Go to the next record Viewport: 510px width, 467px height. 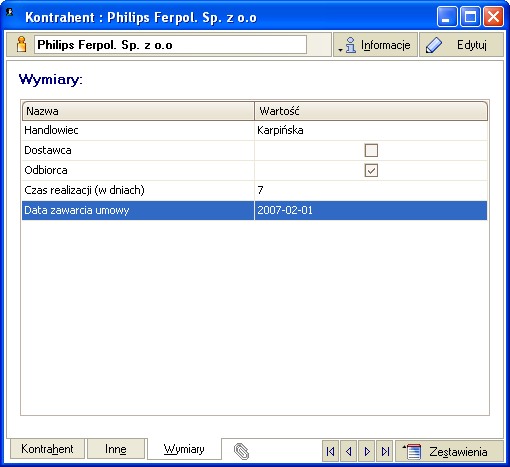tap(367, 452)
